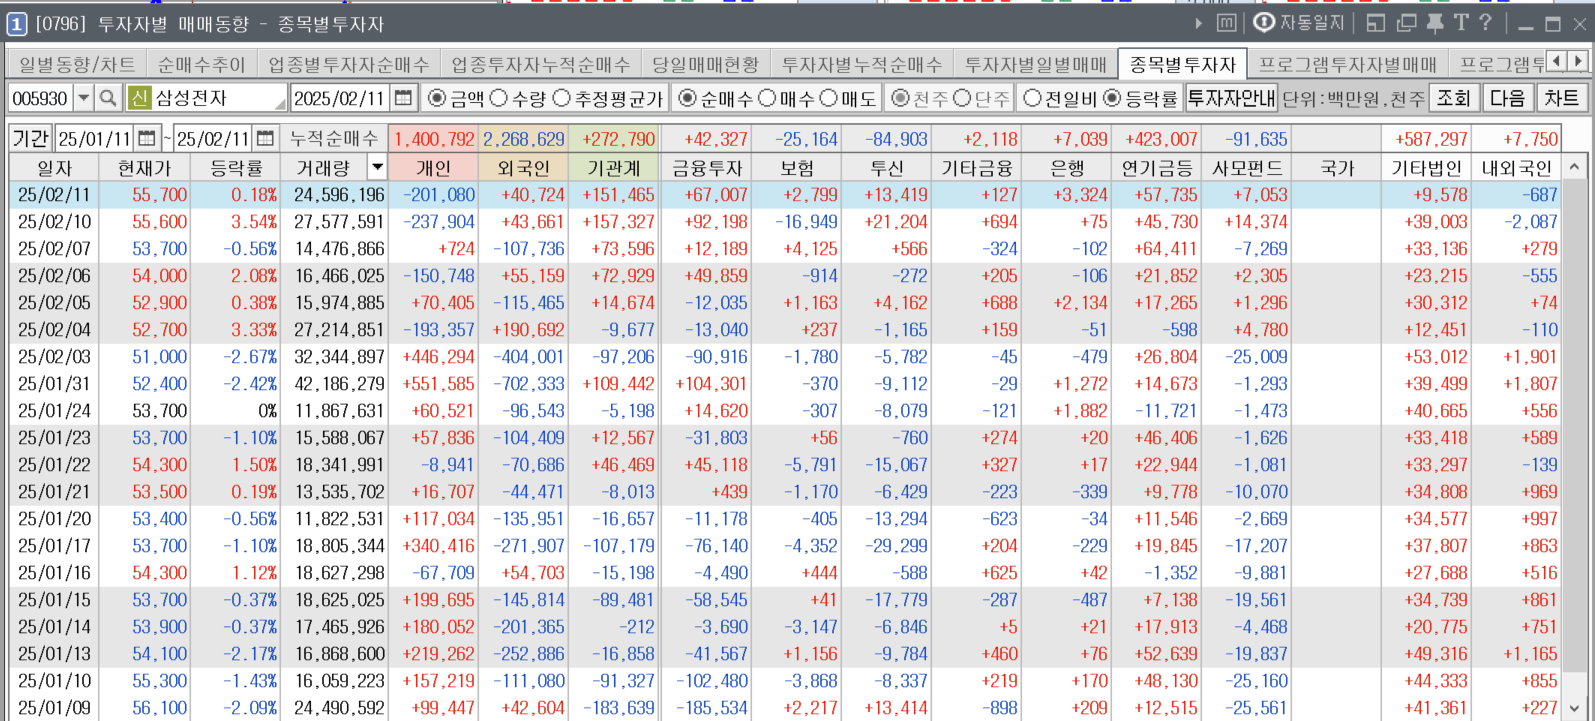Choose the 매수 radio button
The height and width of the screenshot is (721, 1595).
coord(767,98)
